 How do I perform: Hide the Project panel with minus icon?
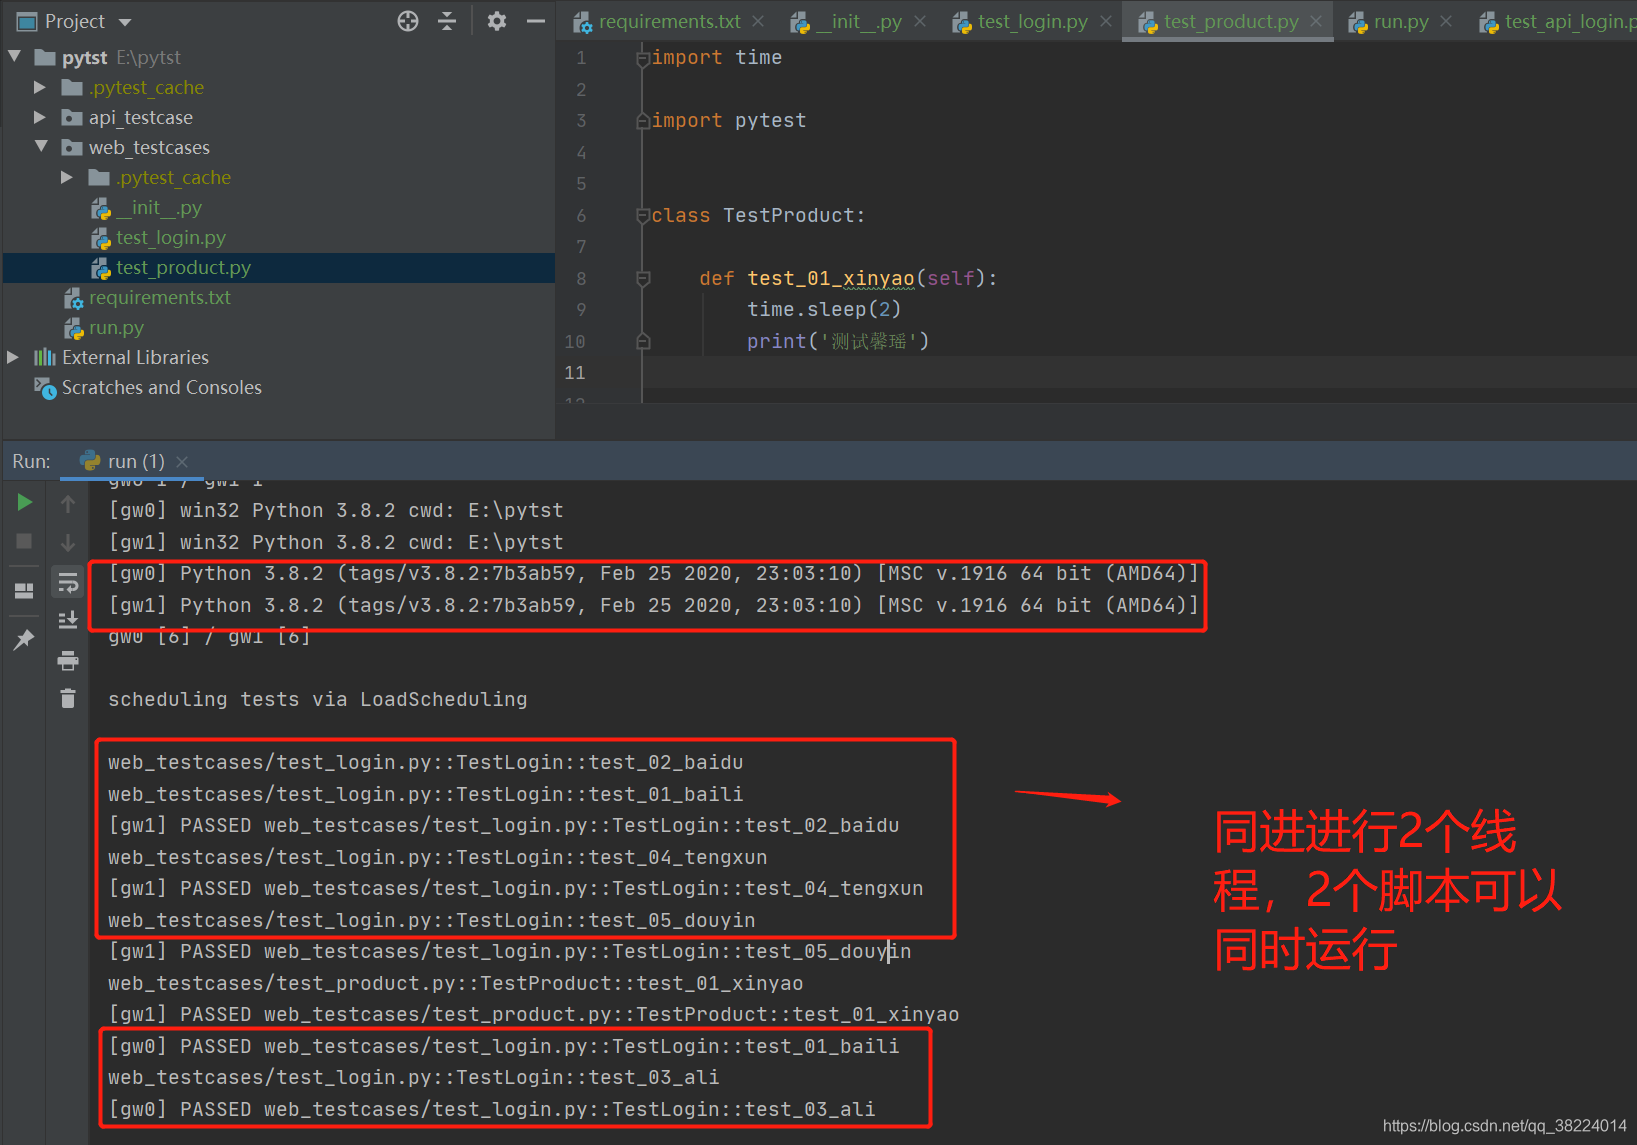[x=536, y=21]
